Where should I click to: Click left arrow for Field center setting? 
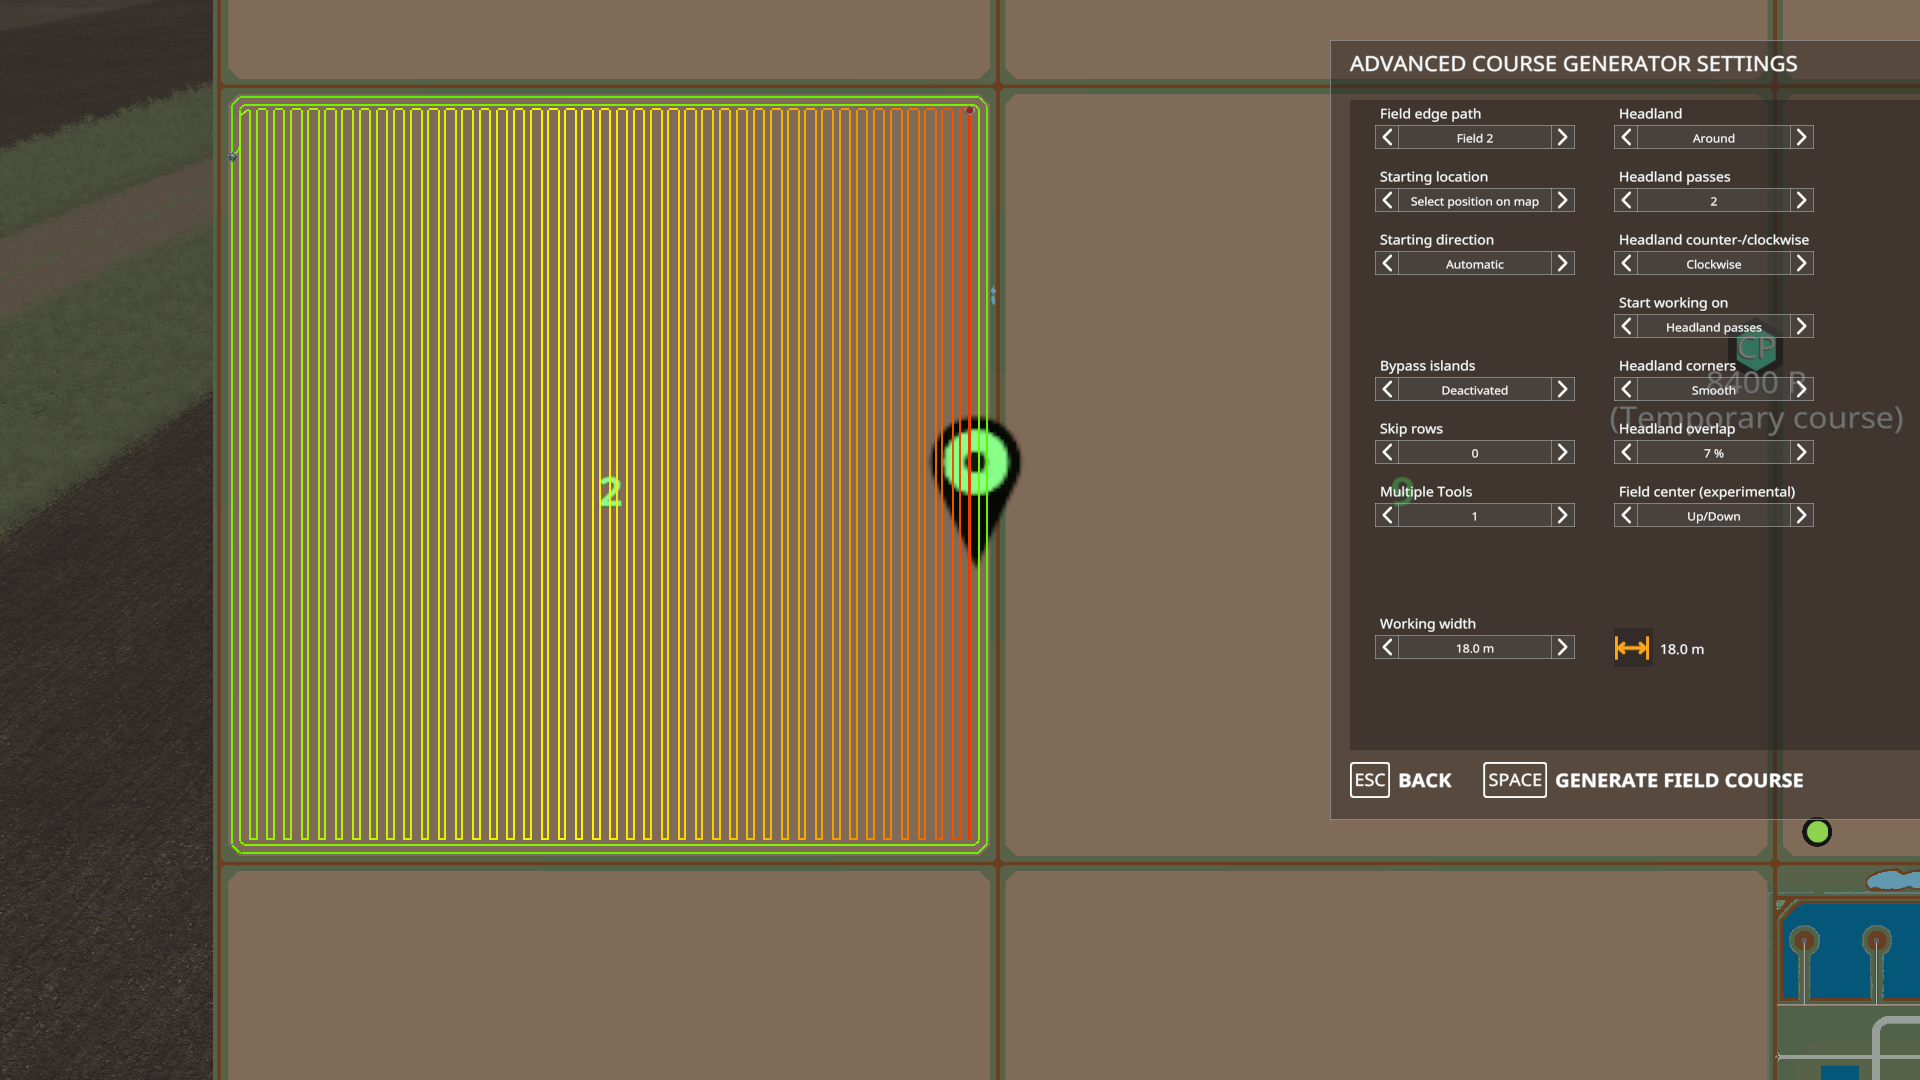point(1626,516)
